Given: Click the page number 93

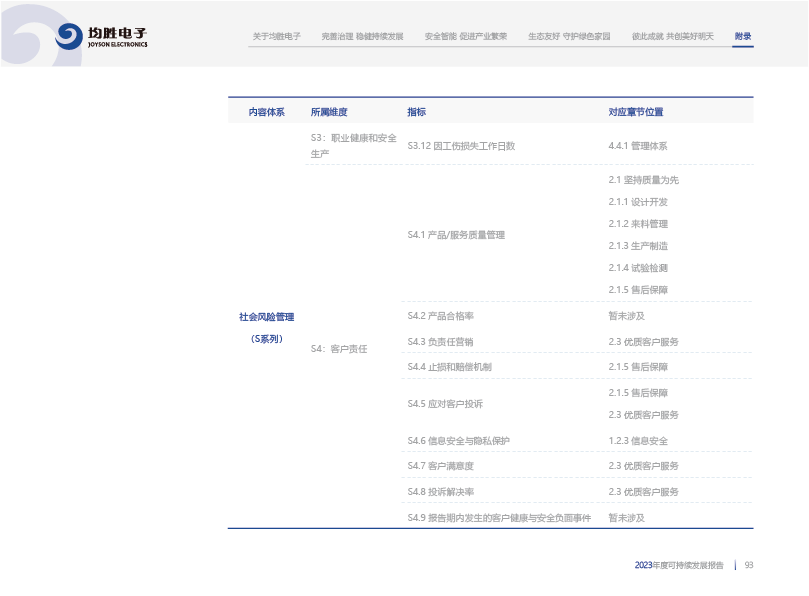Looking at the screenshot, I should point(748,565).
